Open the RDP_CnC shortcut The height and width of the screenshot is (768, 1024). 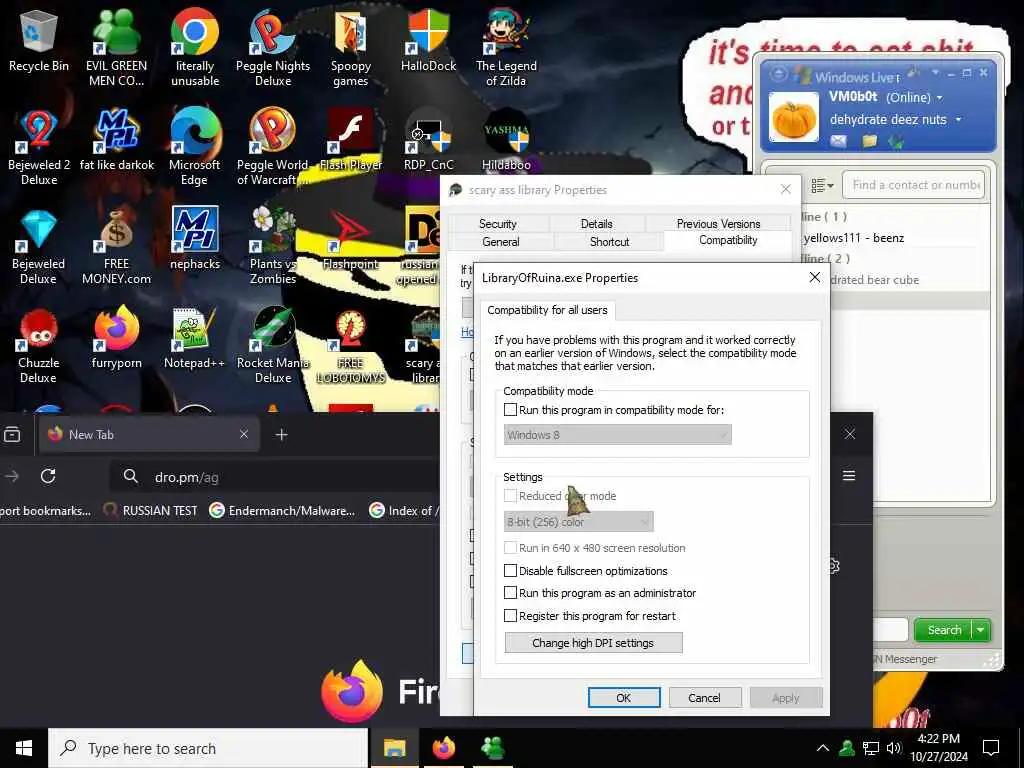click(428, 140)
